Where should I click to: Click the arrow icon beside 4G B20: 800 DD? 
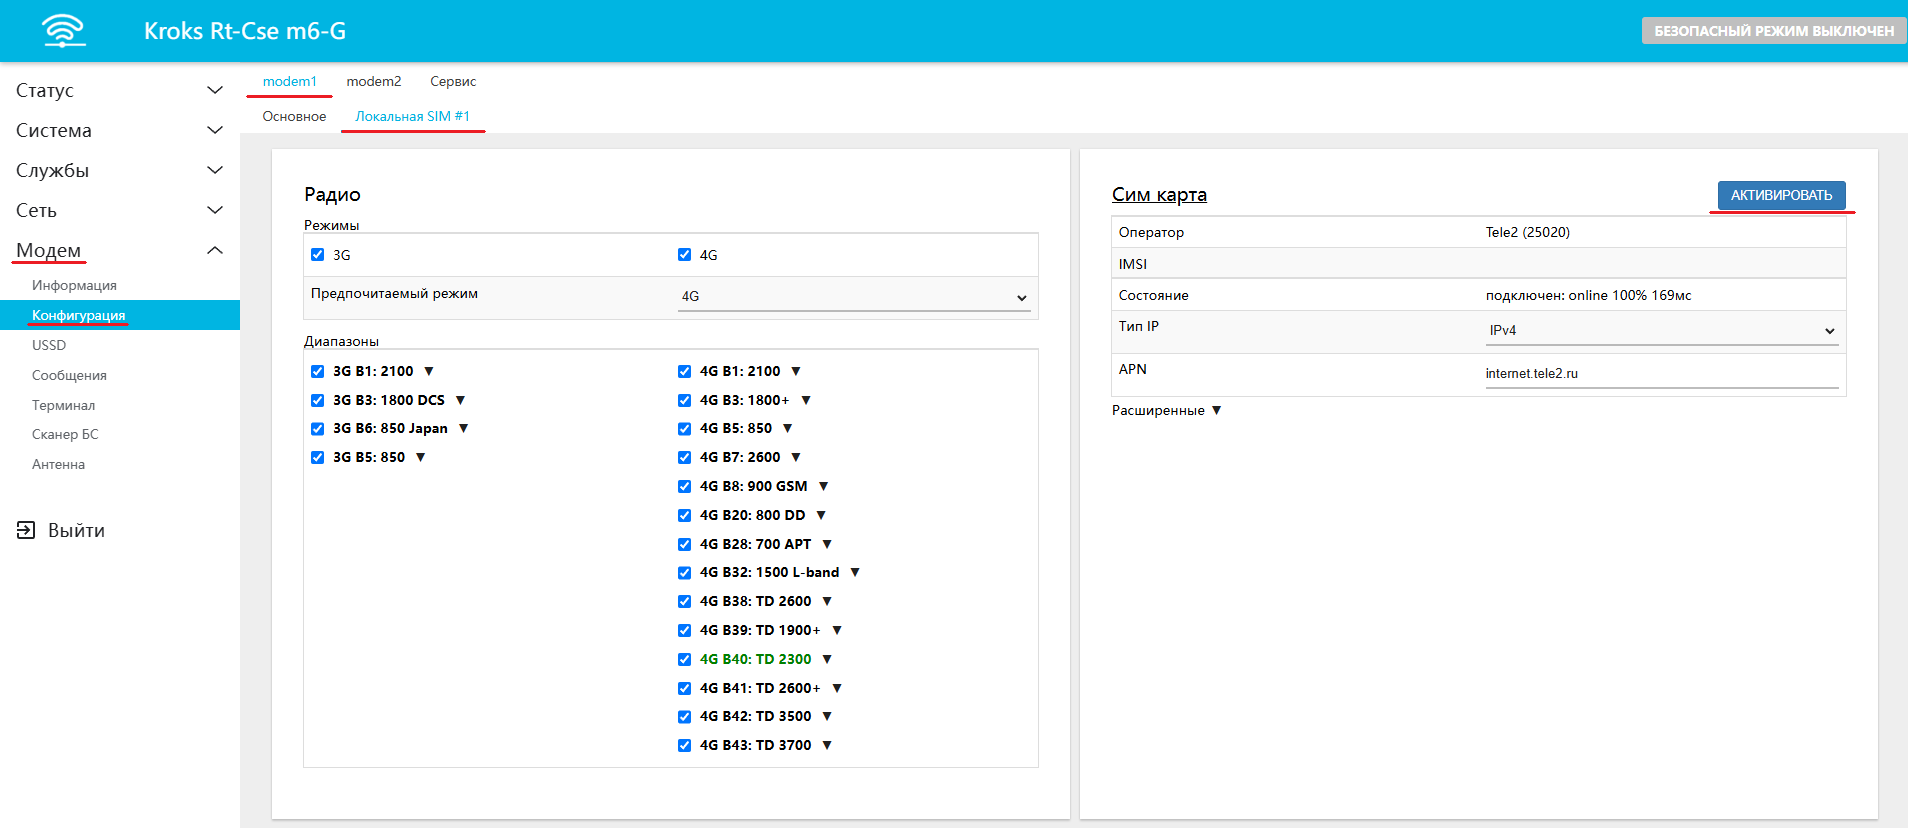(821, 515)
